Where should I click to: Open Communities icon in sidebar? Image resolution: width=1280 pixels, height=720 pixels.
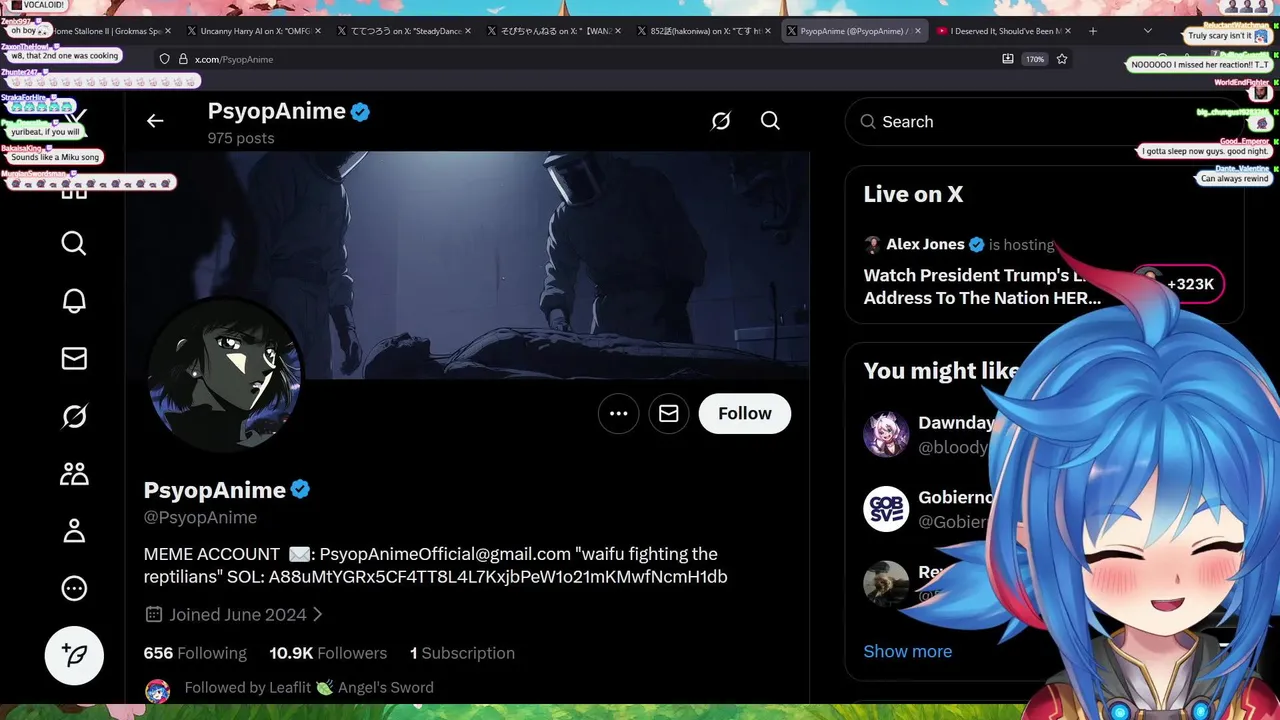(74, 474)
